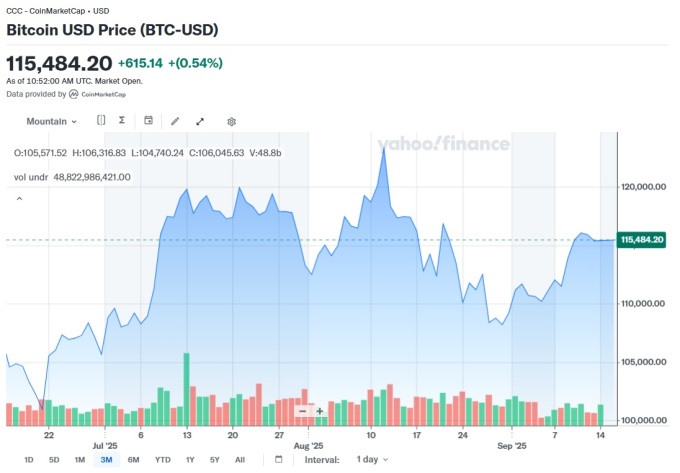The image size is (680, 473).
Task: Select the YTD range tab
Action: (x=163, y=460)
